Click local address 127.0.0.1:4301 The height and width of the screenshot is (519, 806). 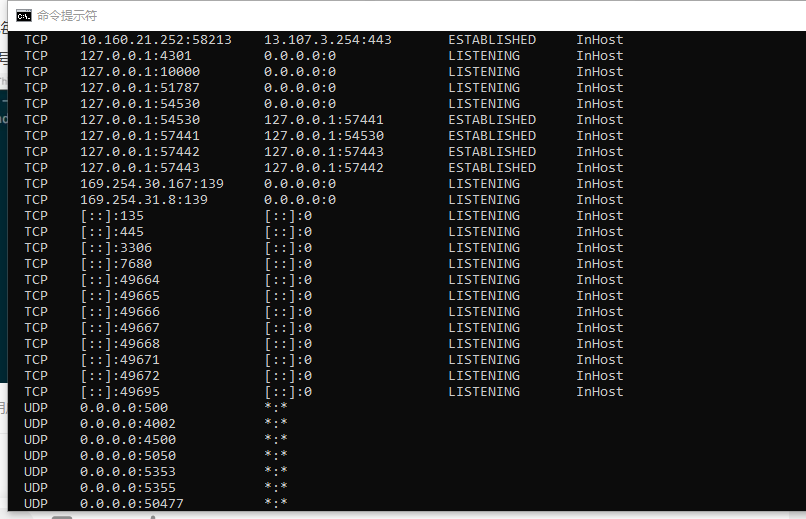click(136, 55)
